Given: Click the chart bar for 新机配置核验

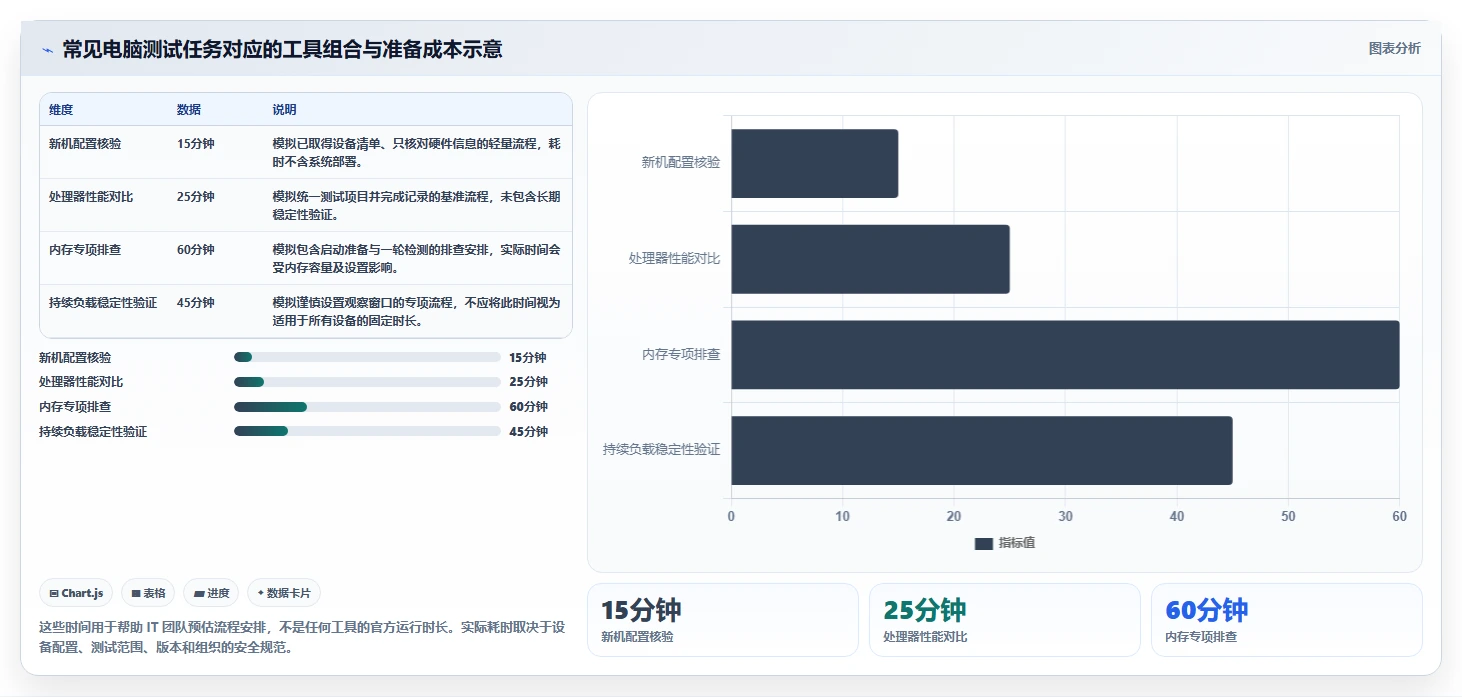Looking at the screenshot, I should pos(815,163).
